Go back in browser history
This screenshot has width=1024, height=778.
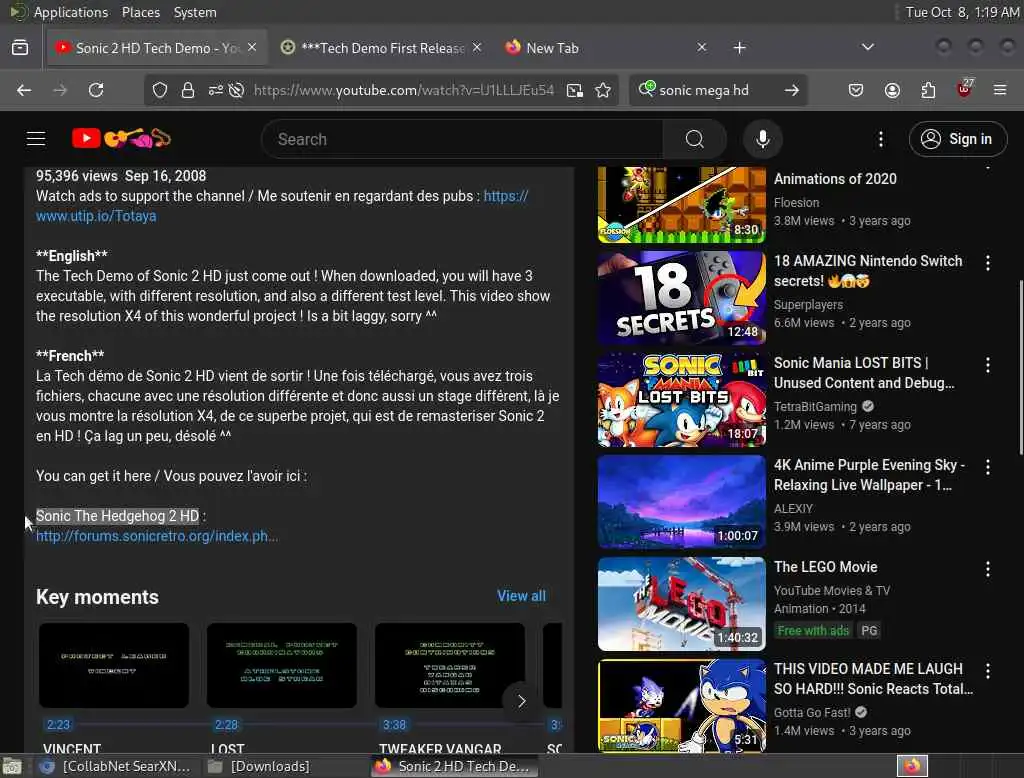[x=24, y=90]
